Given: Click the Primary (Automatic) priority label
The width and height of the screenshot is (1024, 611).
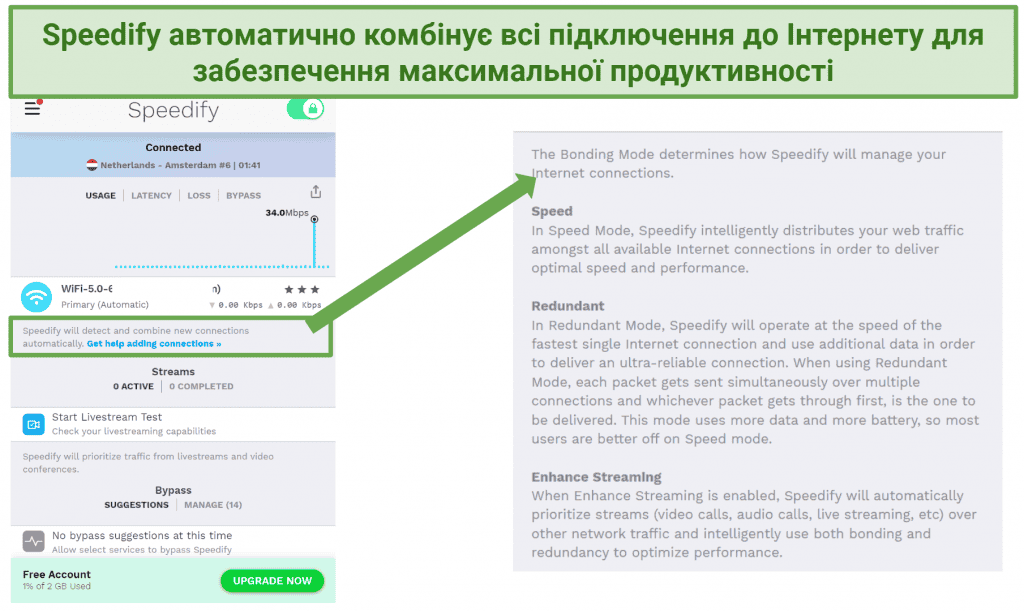Looking at the screenshot, I should point(104,305).
